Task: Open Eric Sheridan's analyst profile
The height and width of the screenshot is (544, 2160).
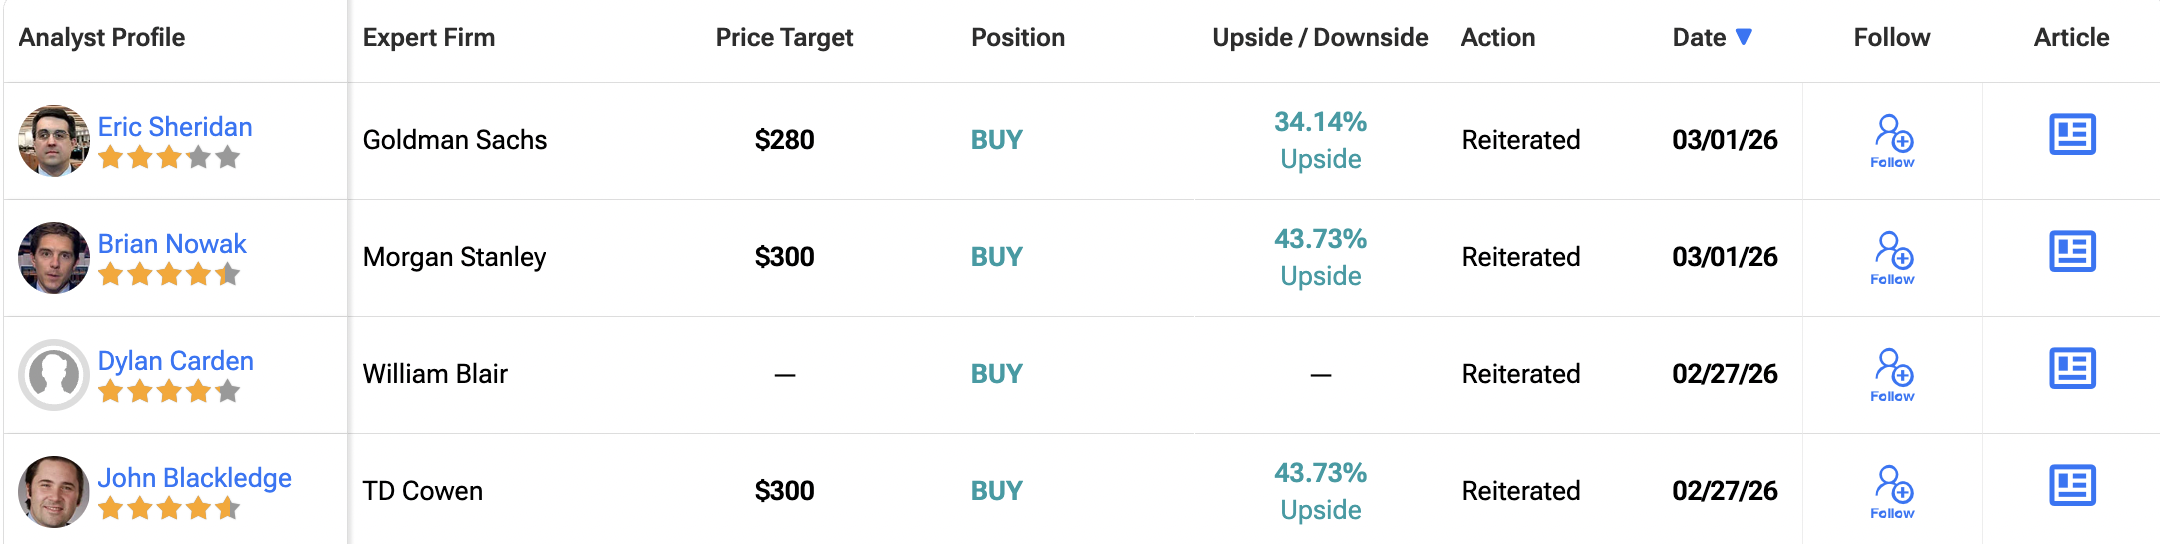Action: [x=175, y=127]
